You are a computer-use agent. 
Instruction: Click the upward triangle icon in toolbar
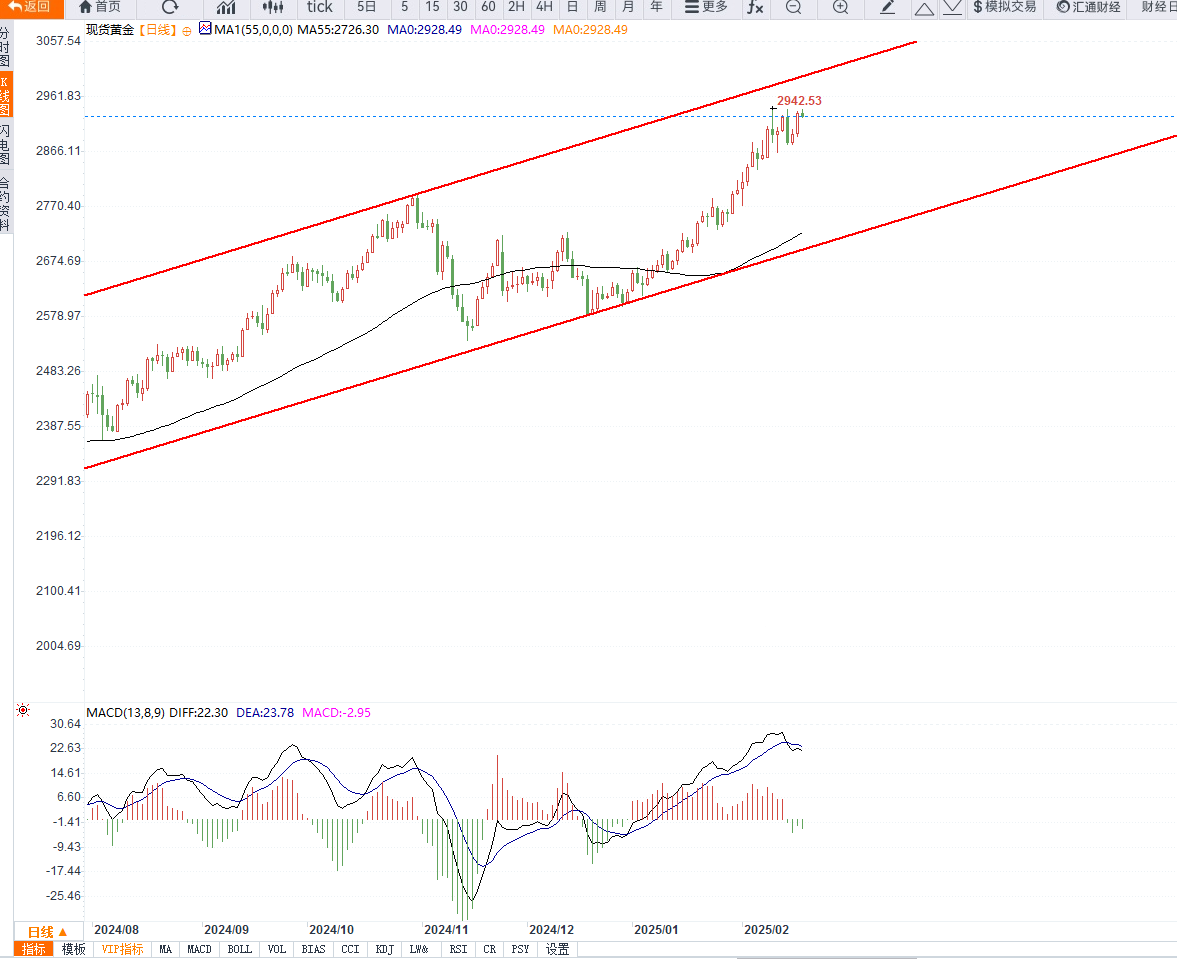pos(924,8)
